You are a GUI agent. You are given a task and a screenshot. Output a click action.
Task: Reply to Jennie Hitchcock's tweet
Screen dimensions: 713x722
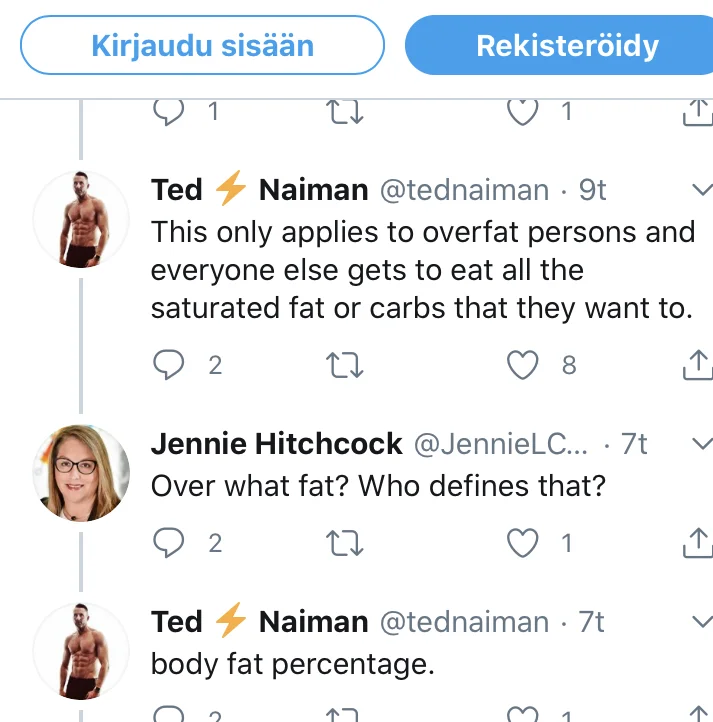tap(170, 543)
